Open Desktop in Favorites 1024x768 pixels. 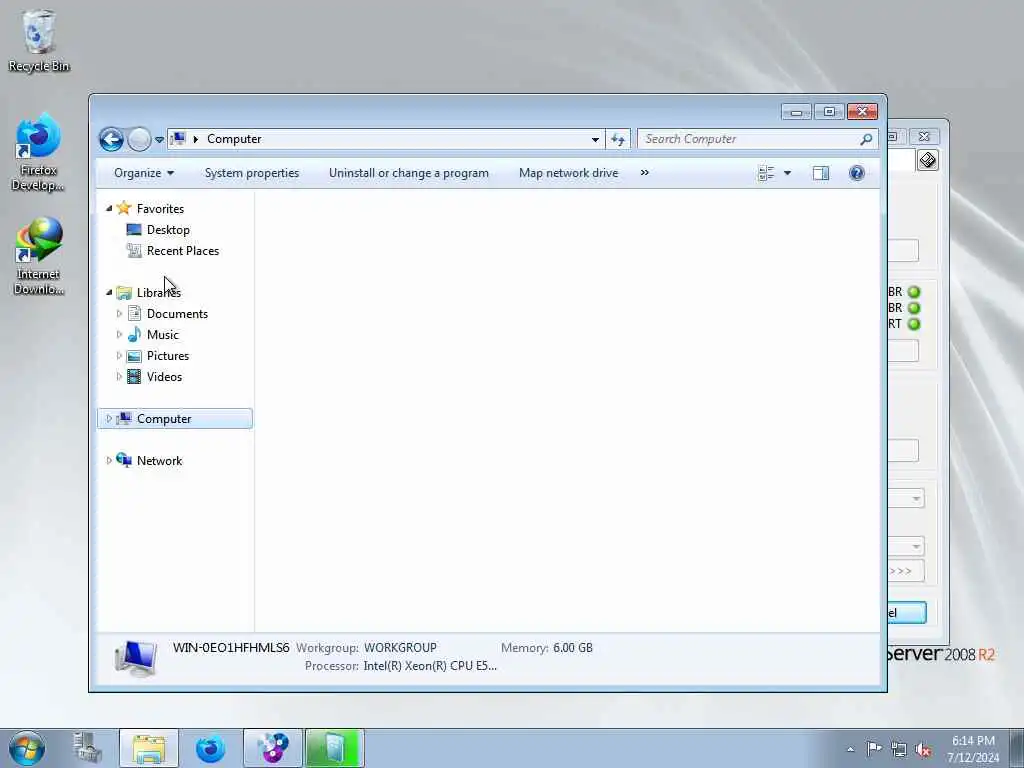[168, 230]
